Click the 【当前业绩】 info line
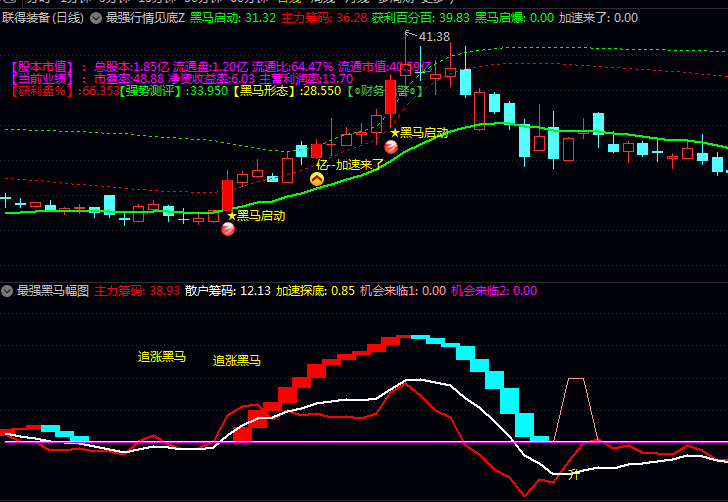Image resolution: width=728 pixels, height=502 pixels. [182, 79]
